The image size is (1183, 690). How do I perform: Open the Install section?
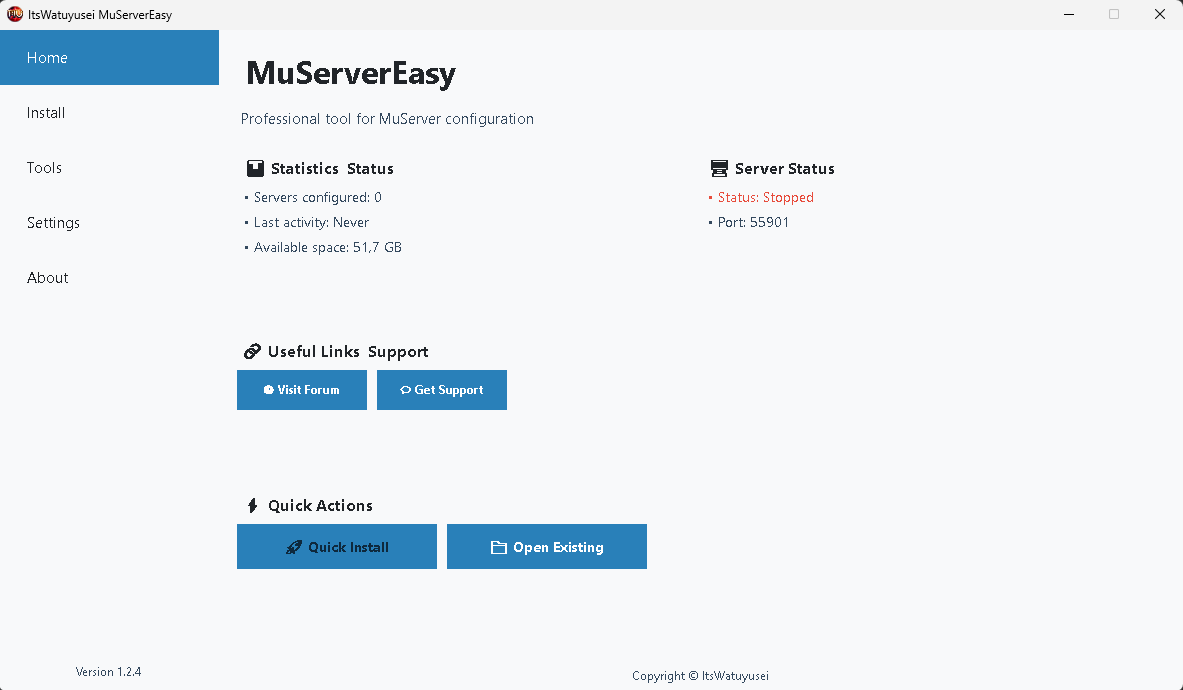coord(45,112)
